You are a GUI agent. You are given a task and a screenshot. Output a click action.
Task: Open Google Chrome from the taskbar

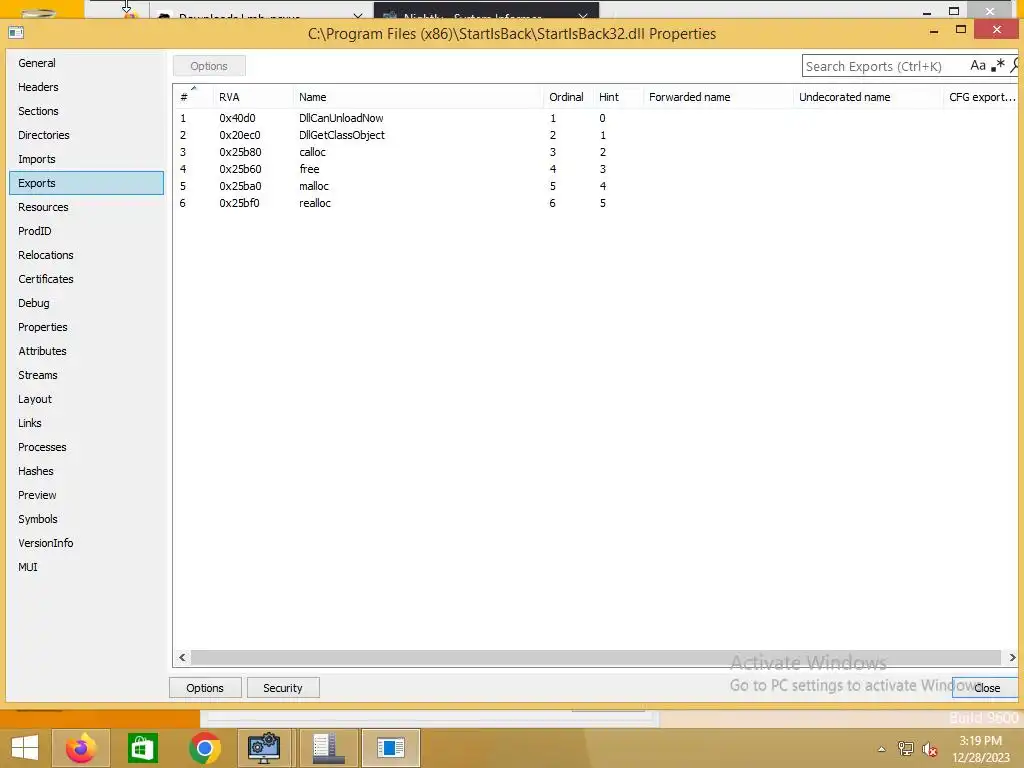click(x=204, y=748)
